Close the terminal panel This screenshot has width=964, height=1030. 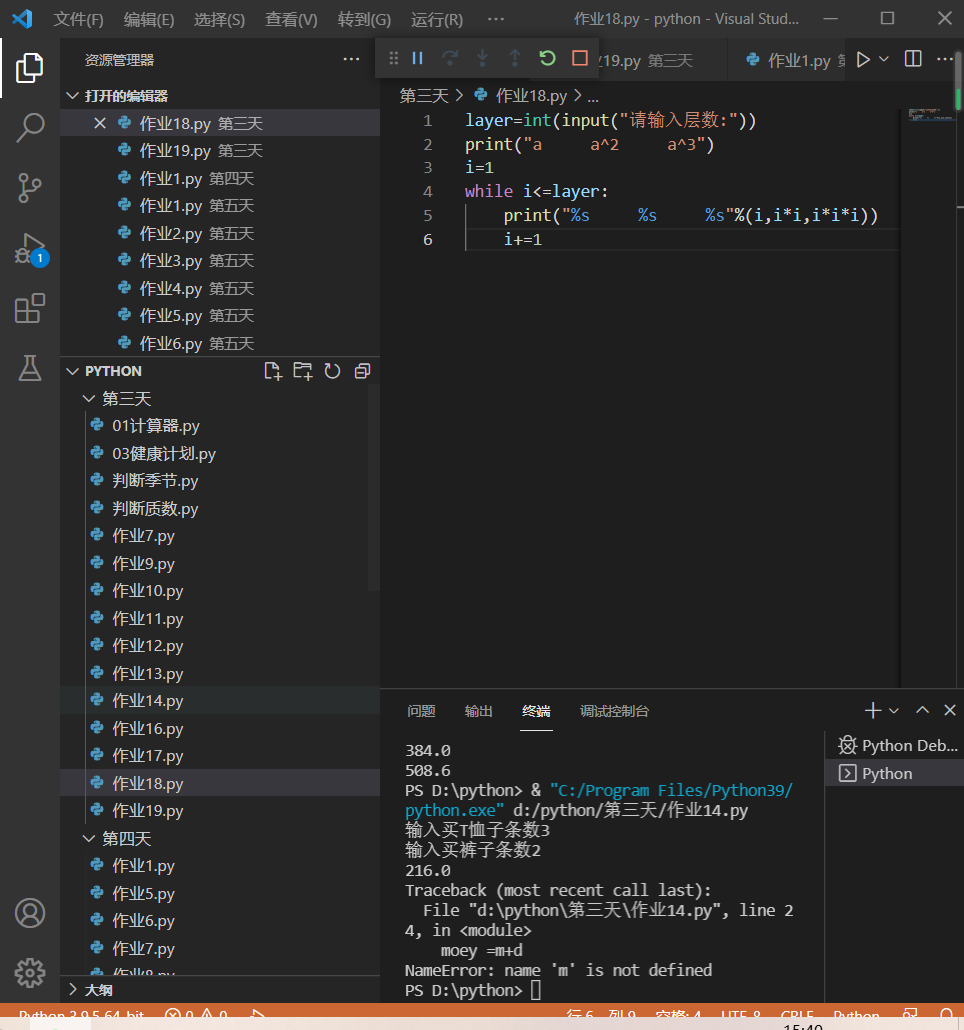(x=950, y=710)
